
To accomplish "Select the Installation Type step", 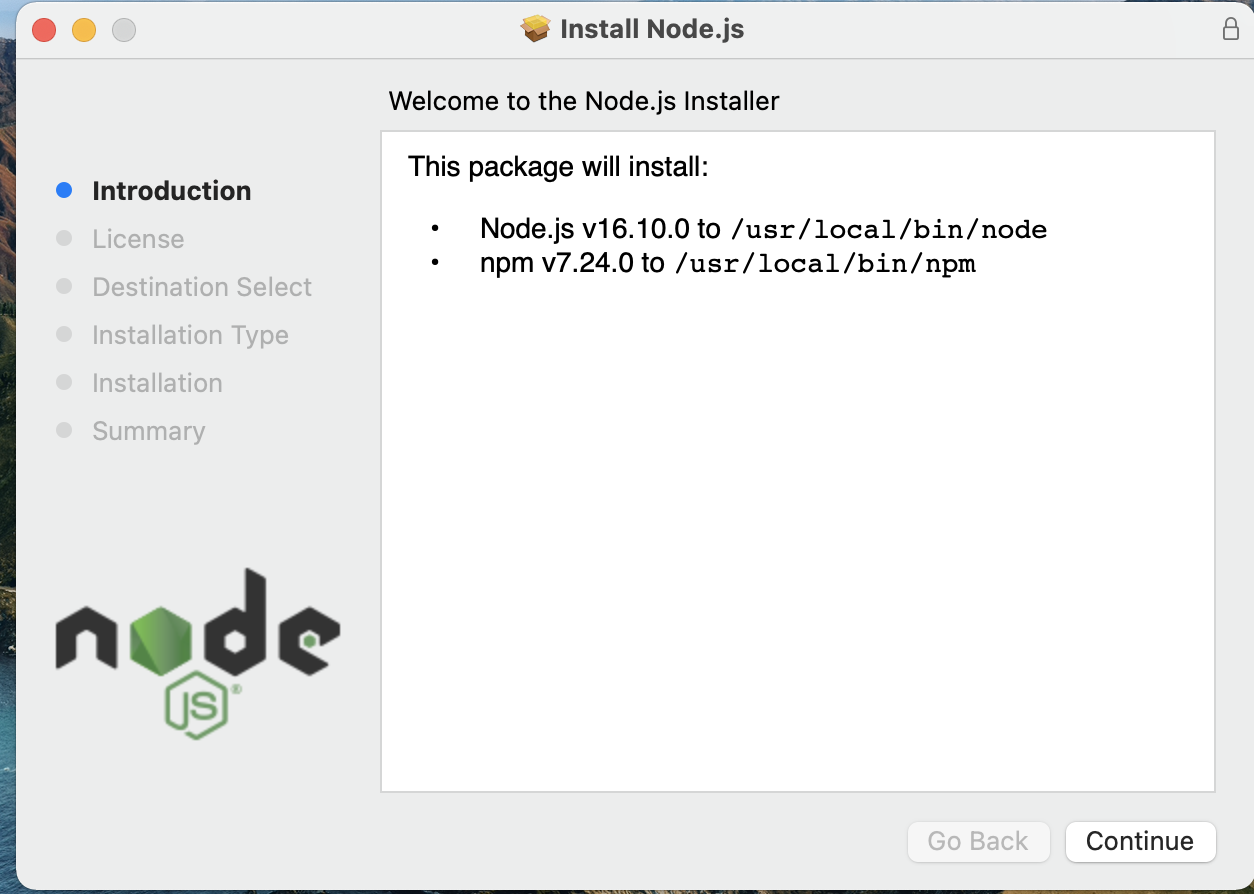I will tap(190, 335).
